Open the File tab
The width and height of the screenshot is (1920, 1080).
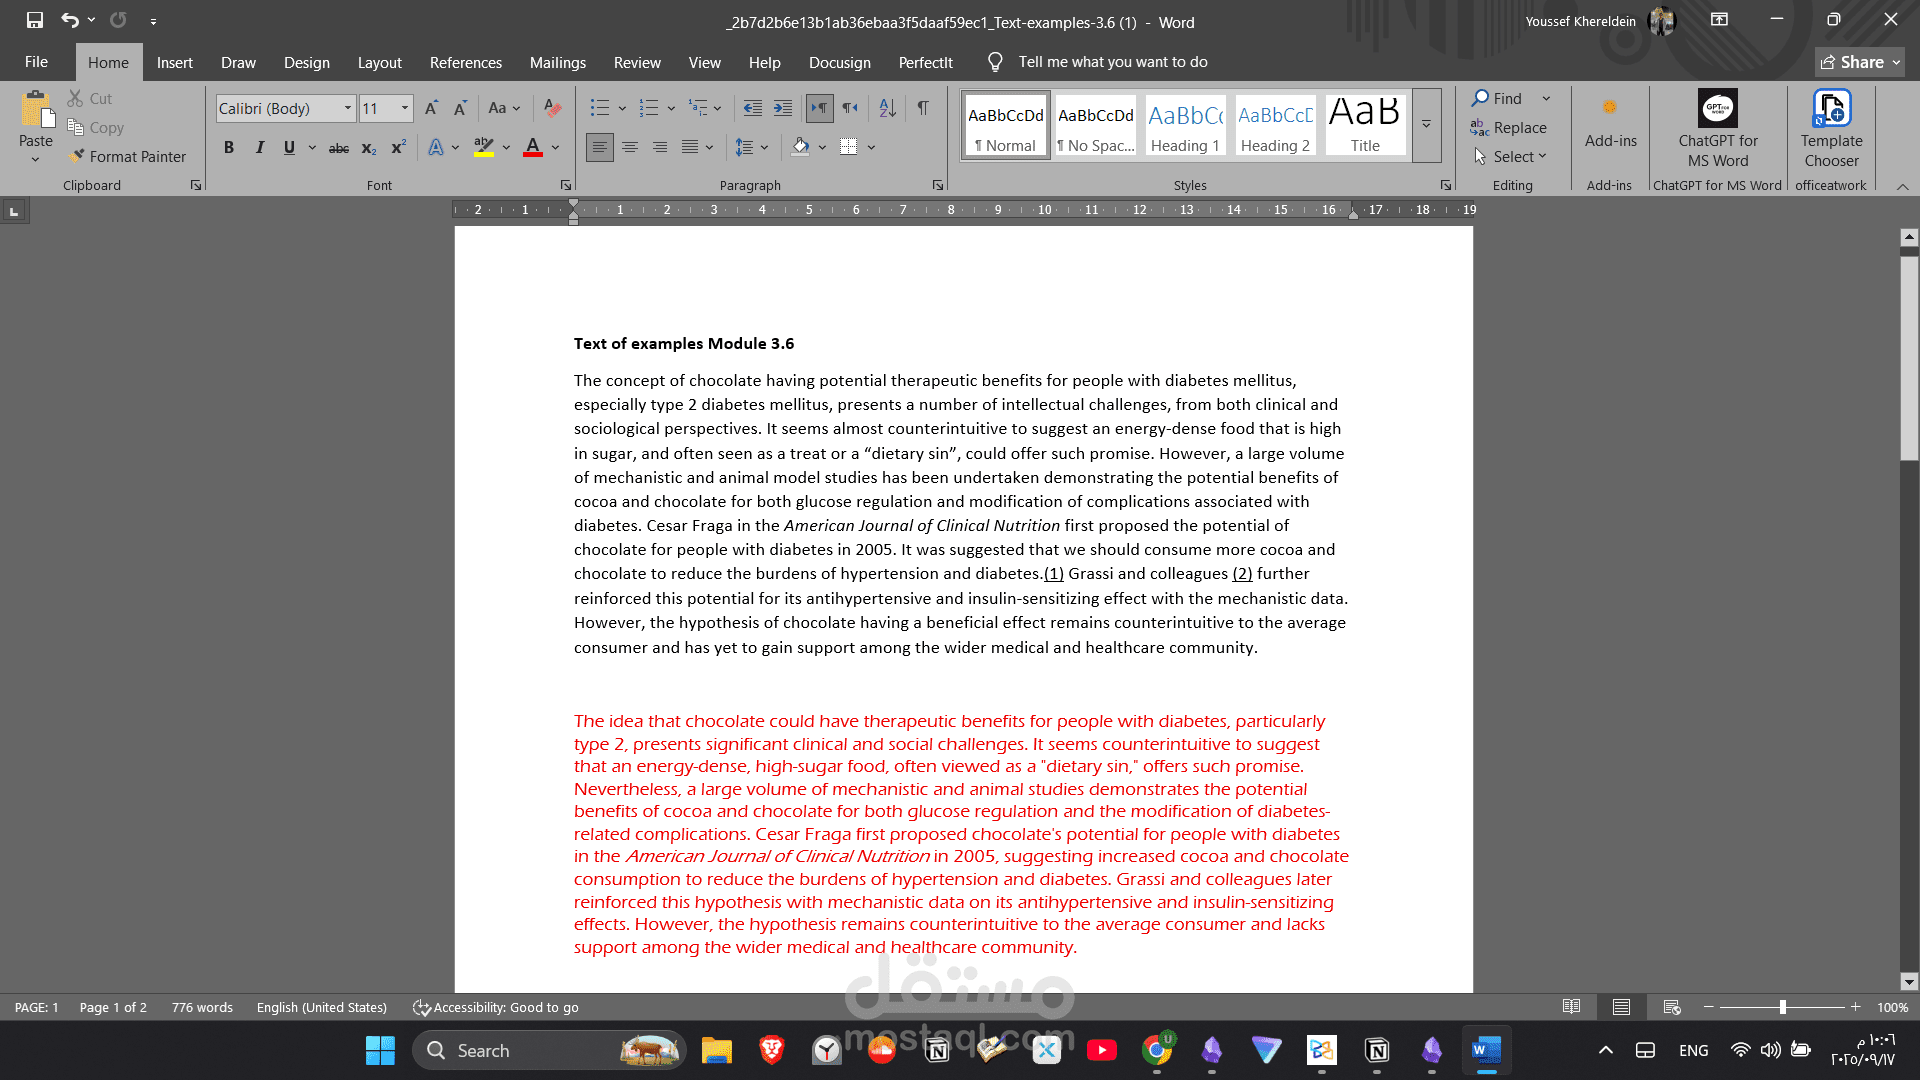pos(36,62)
